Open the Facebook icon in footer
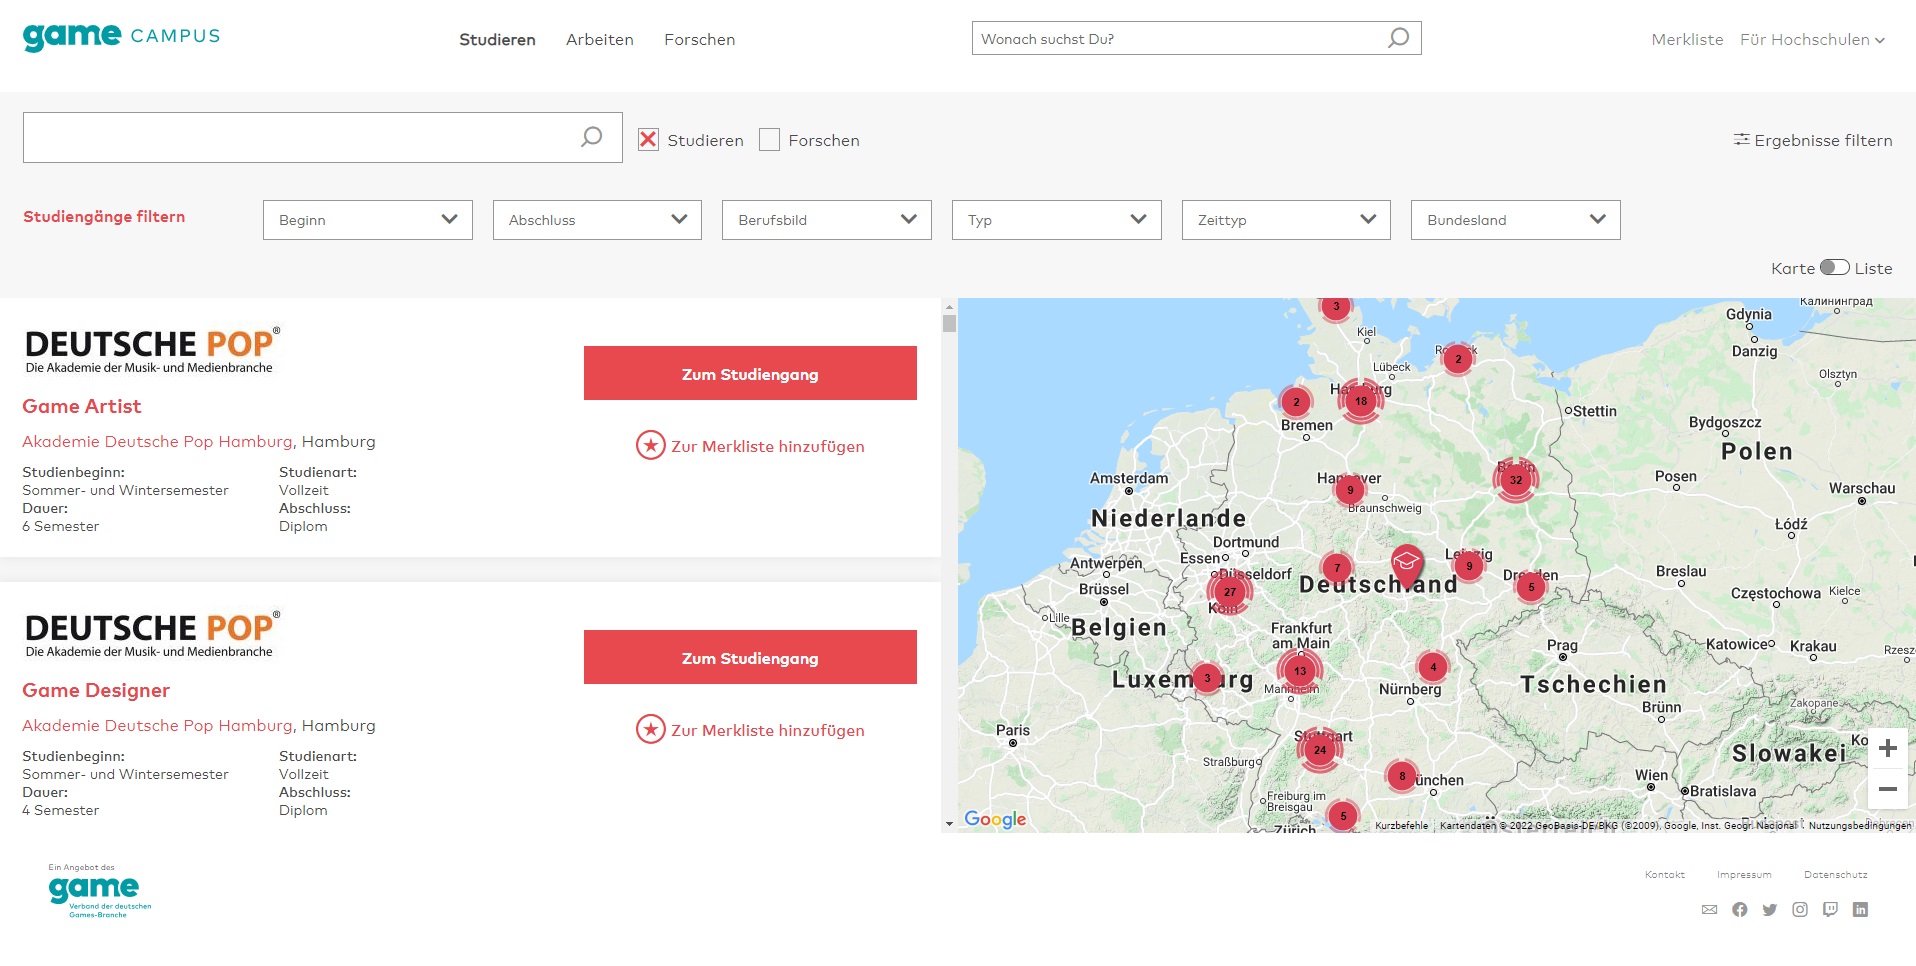 pos(1740,909)
